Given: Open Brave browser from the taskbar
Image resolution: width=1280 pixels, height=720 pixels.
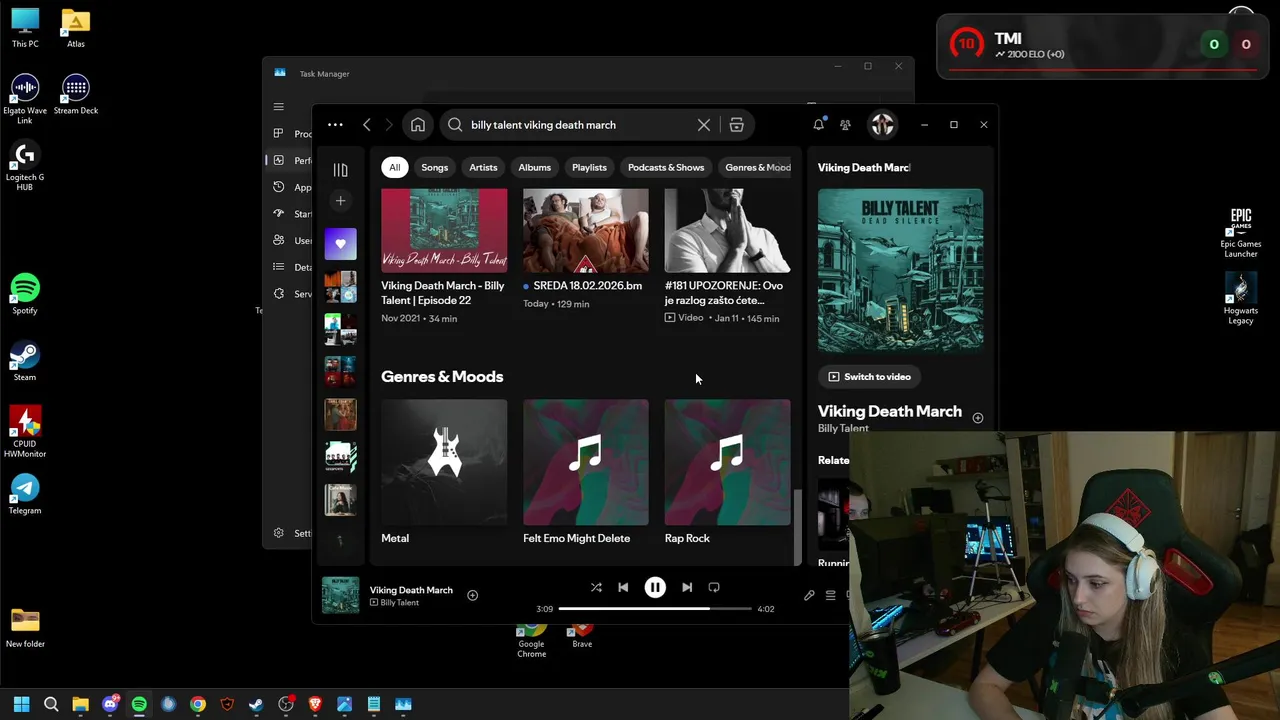Looking at the screenshot, I should coord(315,704).
